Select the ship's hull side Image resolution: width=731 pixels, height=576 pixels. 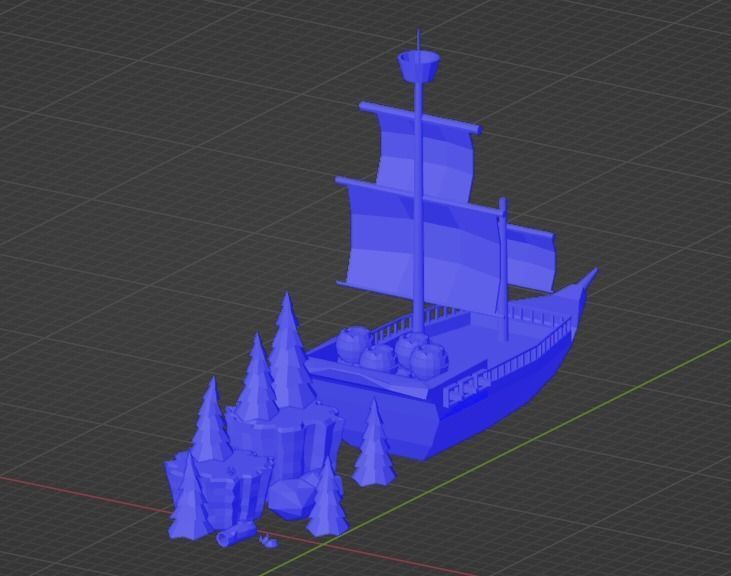tap(503, 398)
